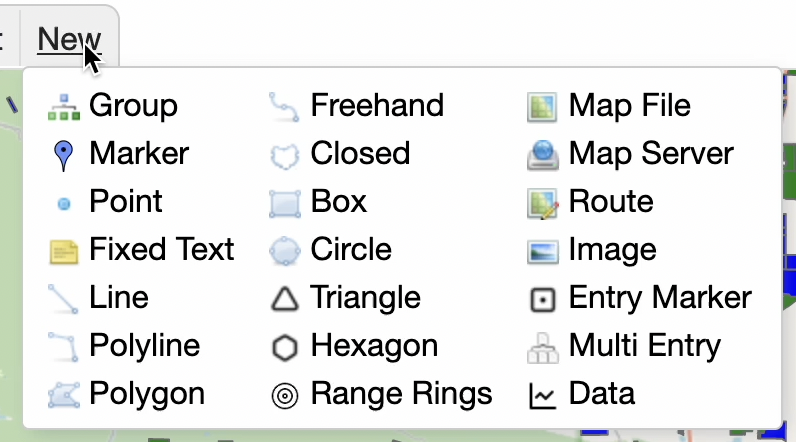The width and height of the screenshot is (796, 442).
Task: Click the Group icon
Action: pos(63,106)
